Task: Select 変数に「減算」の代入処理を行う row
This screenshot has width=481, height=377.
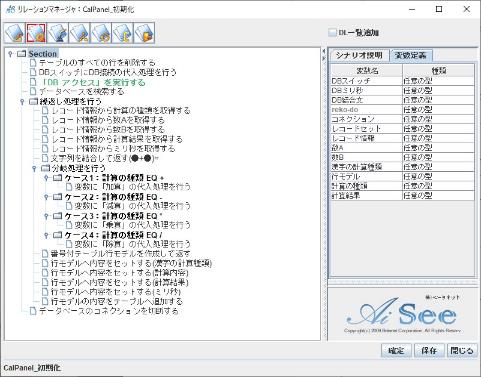Action: pyautogui.click(x=133, y=206)
